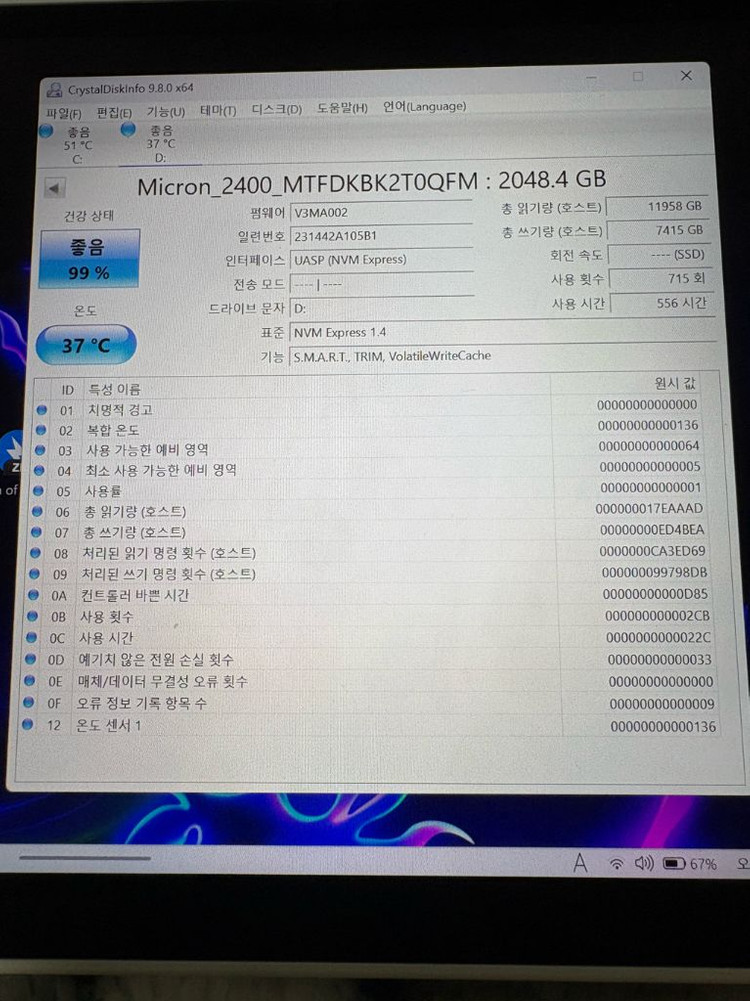The width and height of the screenshot is (750, 1001).
Task: Click the status dot for row 0A
Action: [x=33, y=594]
